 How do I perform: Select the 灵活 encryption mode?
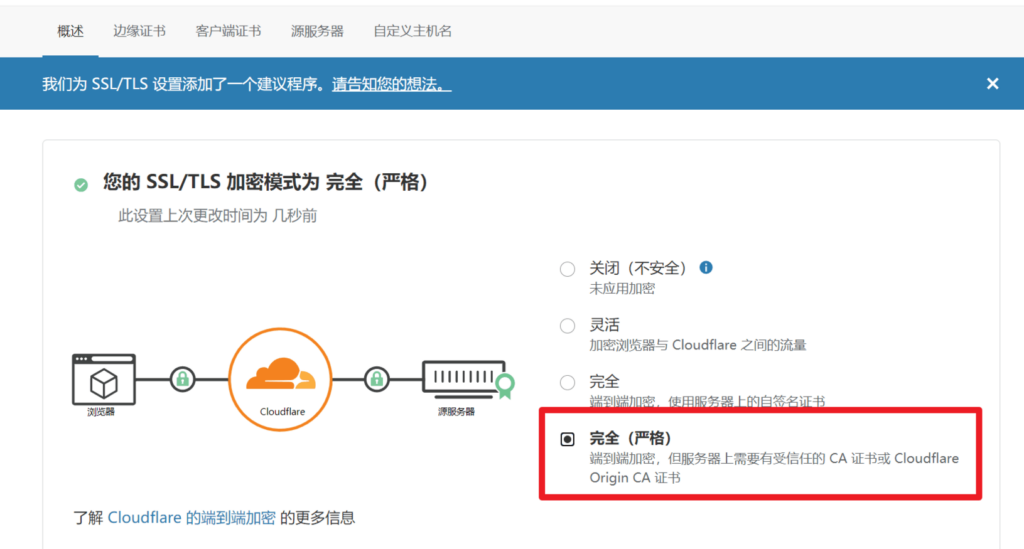(x=568, y=326)
